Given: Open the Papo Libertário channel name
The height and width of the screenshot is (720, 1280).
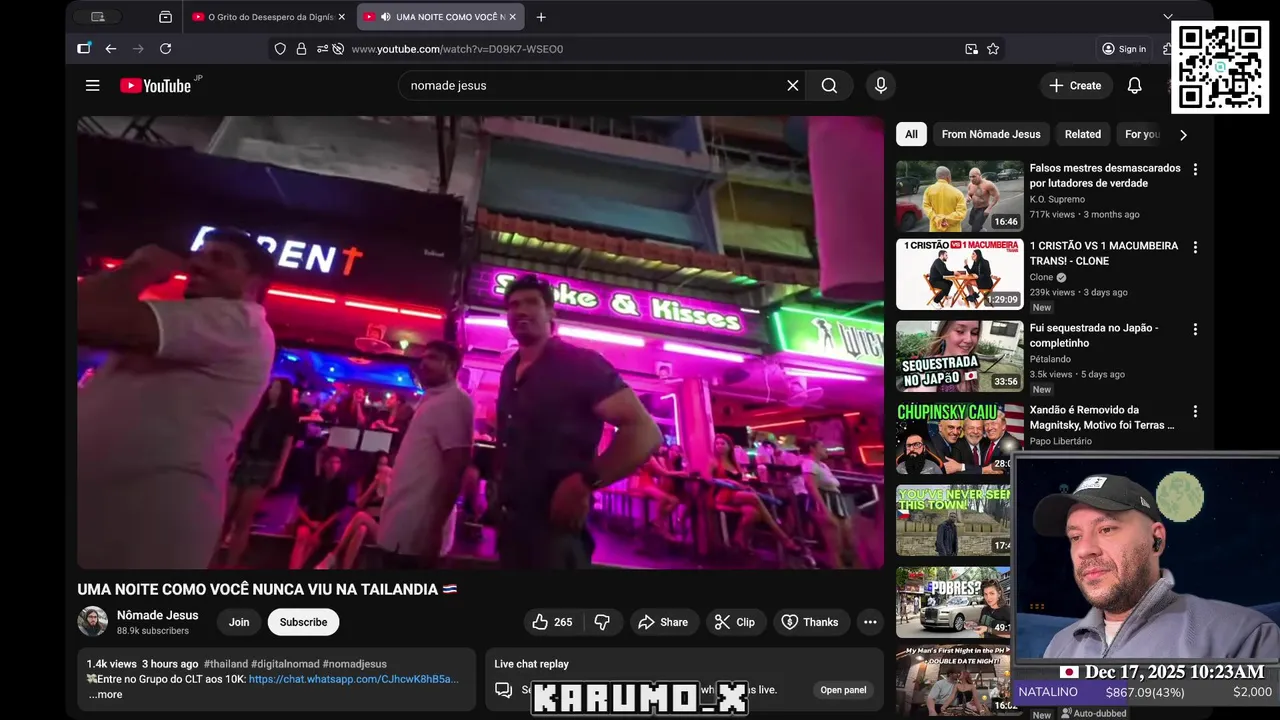Looking at the screenshot, I should [1061, 442].
